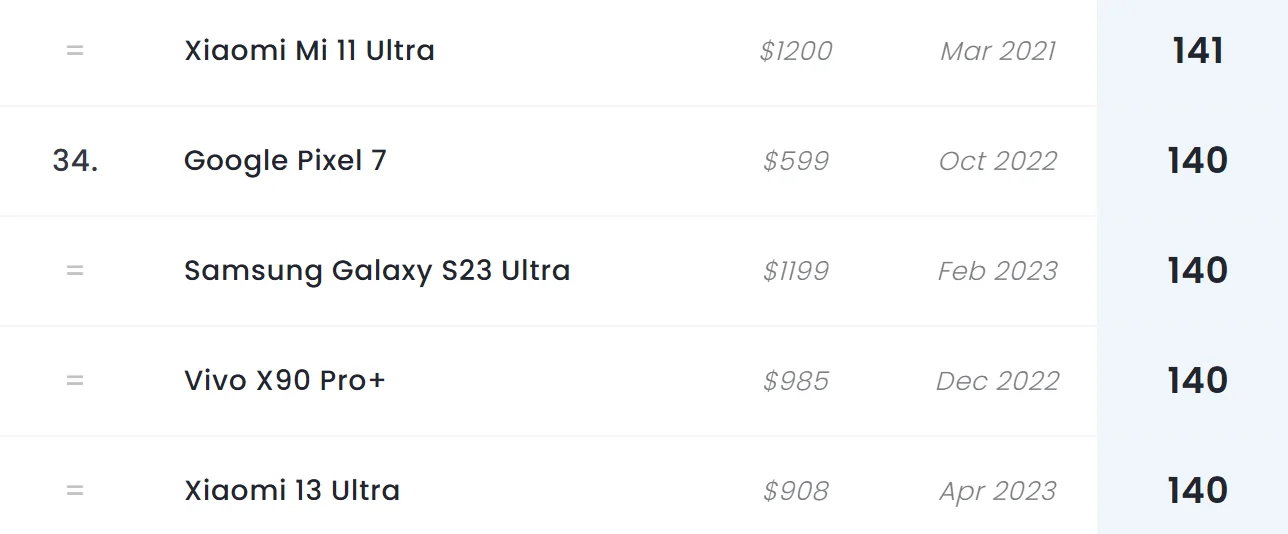This screenshot has height=534, width=1288.
Task: Click the $1200 price
Action: pyautogui.click(x=796, y=51)
